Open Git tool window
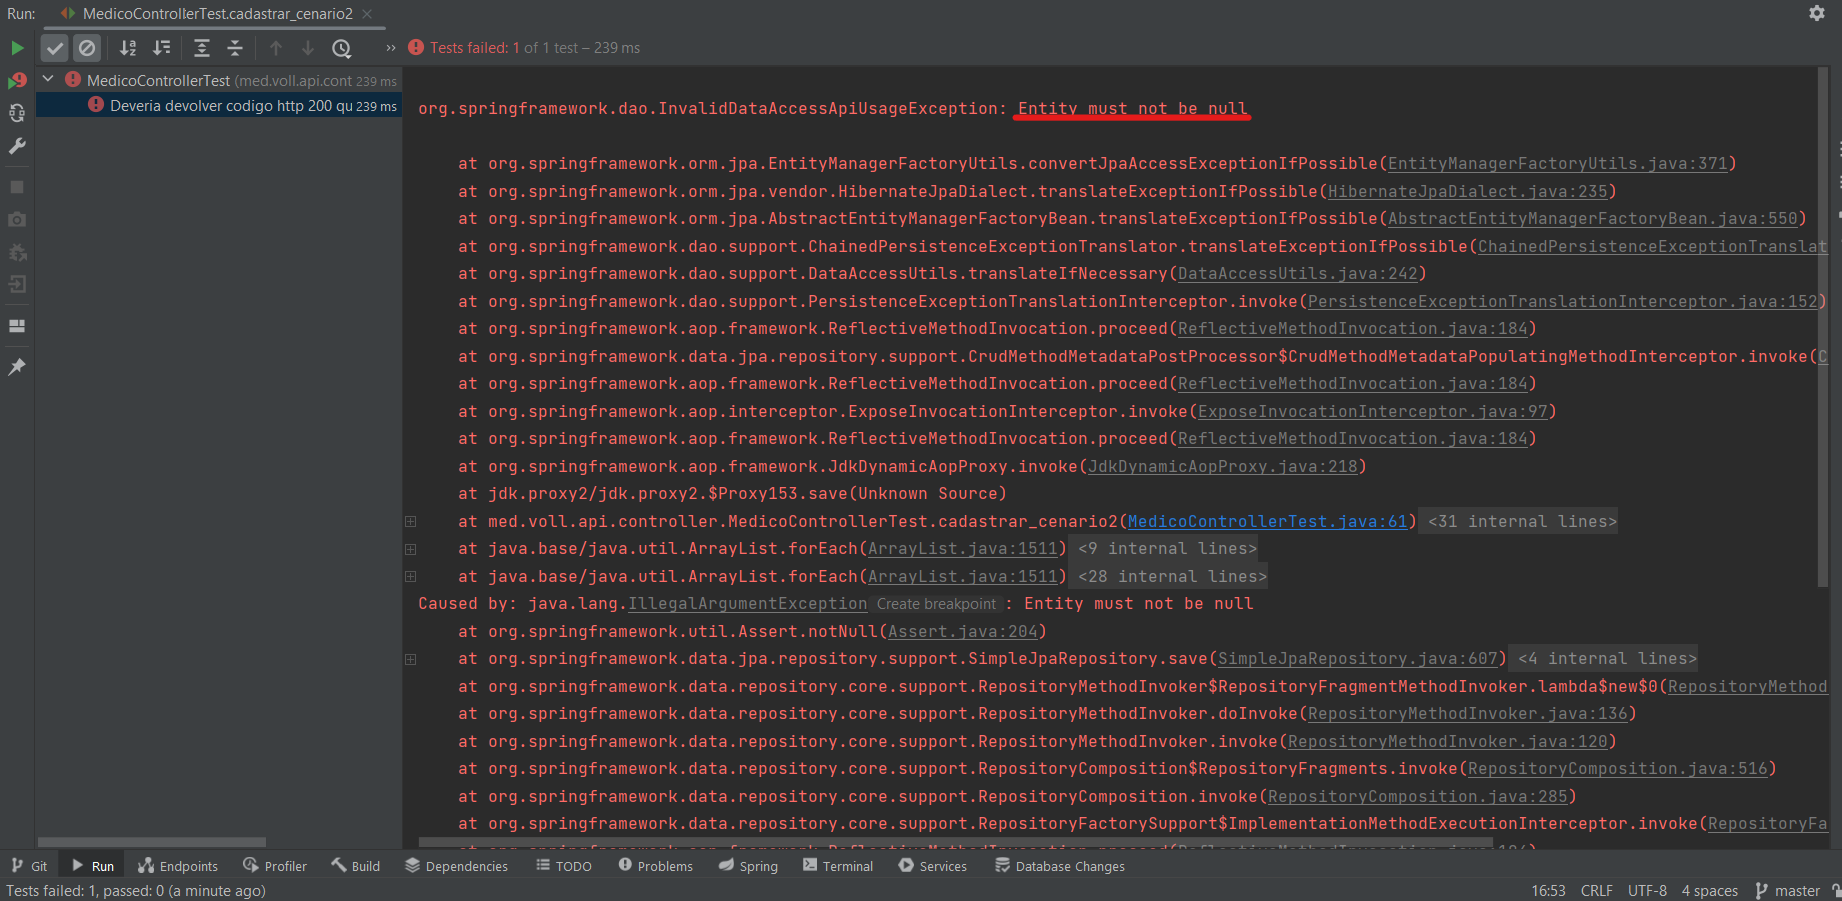The height and width of the screenshot is (901, 1842). (29, 866)
